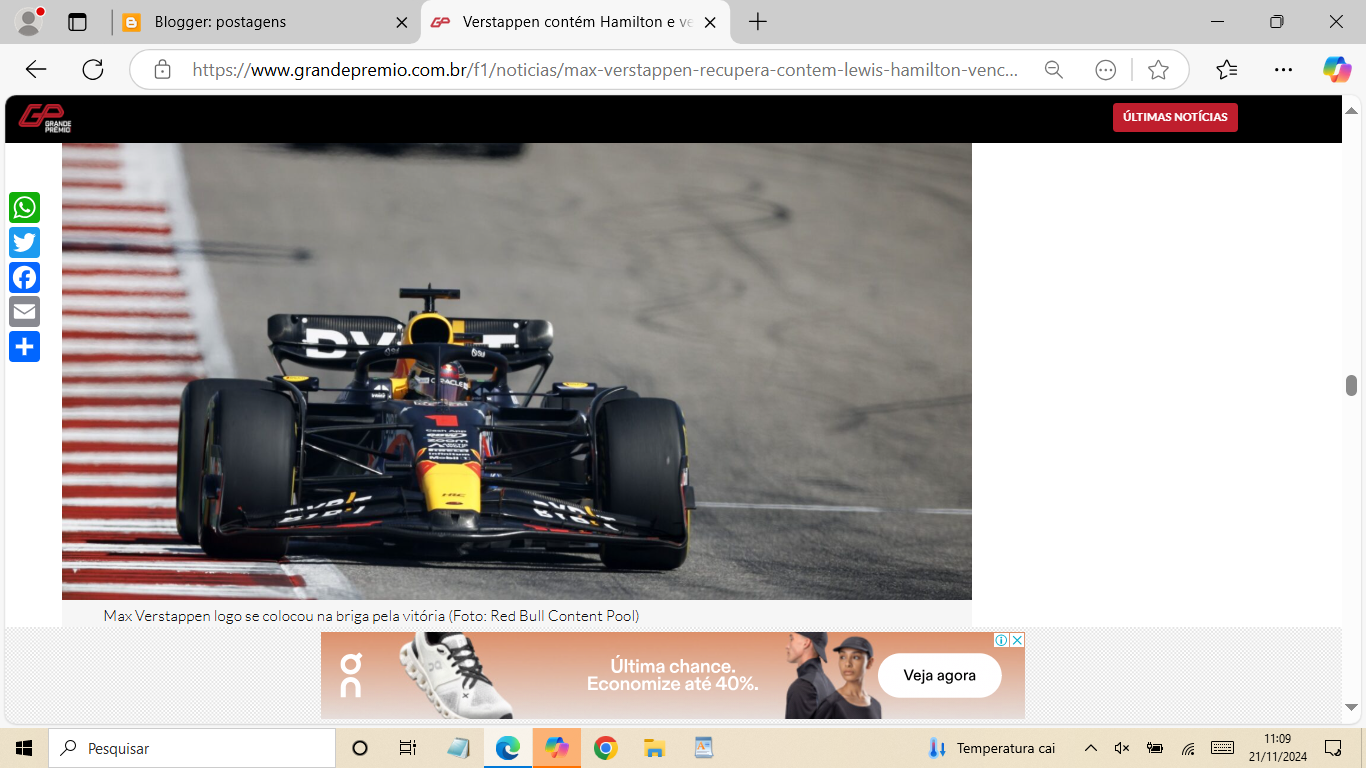This screenshot has width=1366, height=768.
Task: Open the tab actions menu
Action: (x=77, y=22)
